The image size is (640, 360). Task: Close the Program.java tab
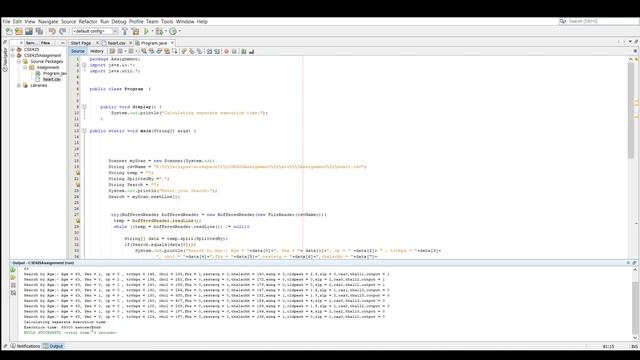point(172,43)
